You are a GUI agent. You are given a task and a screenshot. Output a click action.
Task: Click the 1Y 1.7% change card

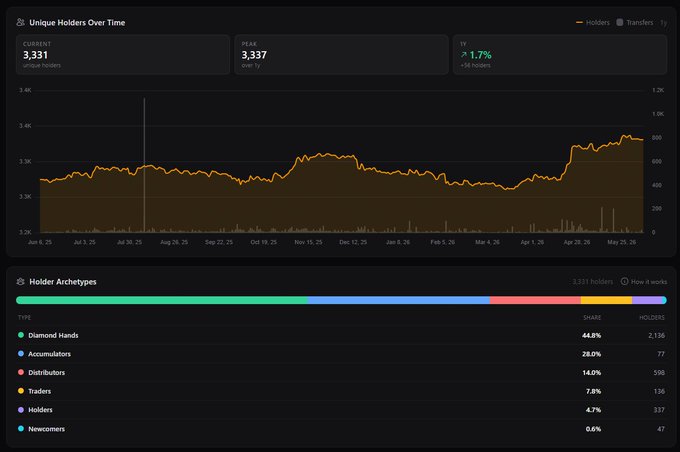(560, 55)
